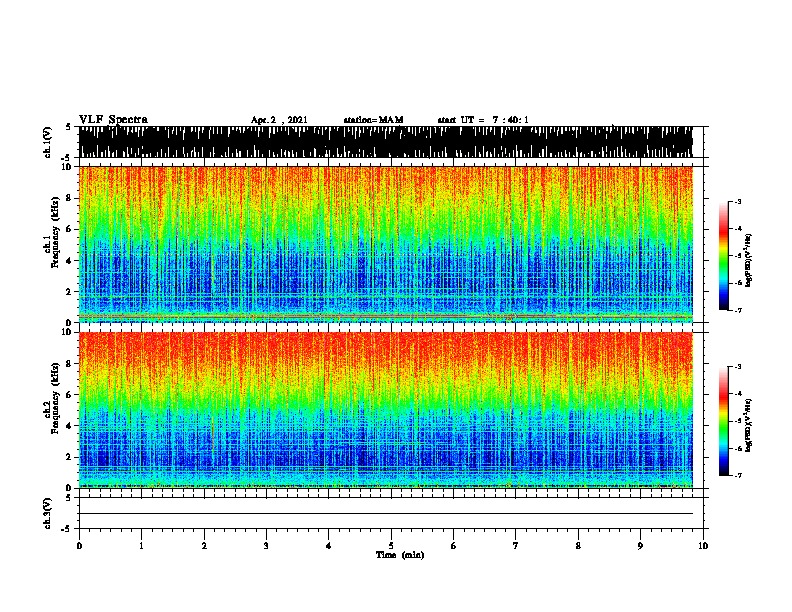
Task: Click the -7 label on ch.1 color scale
Action: [738, 310]
